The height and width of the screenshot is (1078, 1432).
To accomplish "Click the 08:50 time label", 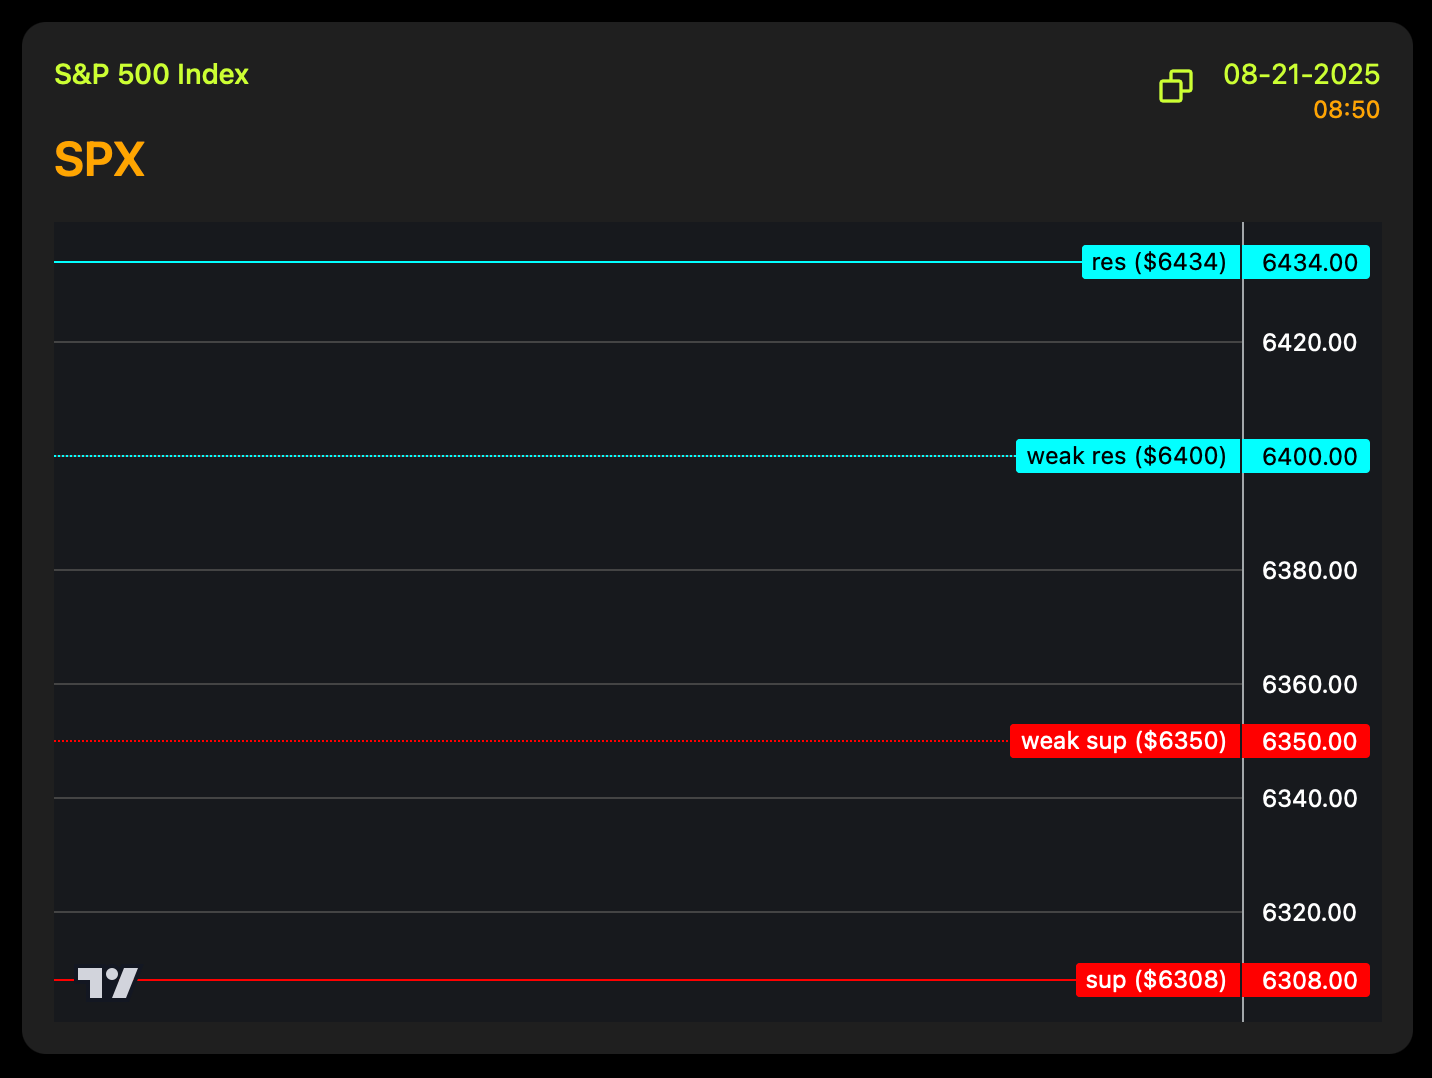I will [x=1346, y=110].
